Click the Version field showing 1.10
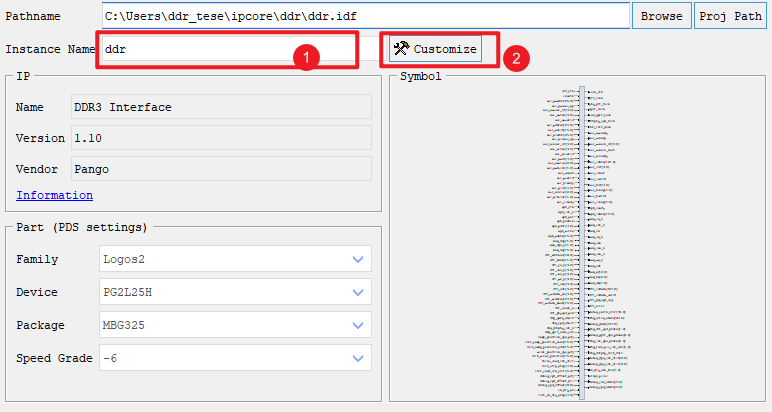 tap(221, 138)
